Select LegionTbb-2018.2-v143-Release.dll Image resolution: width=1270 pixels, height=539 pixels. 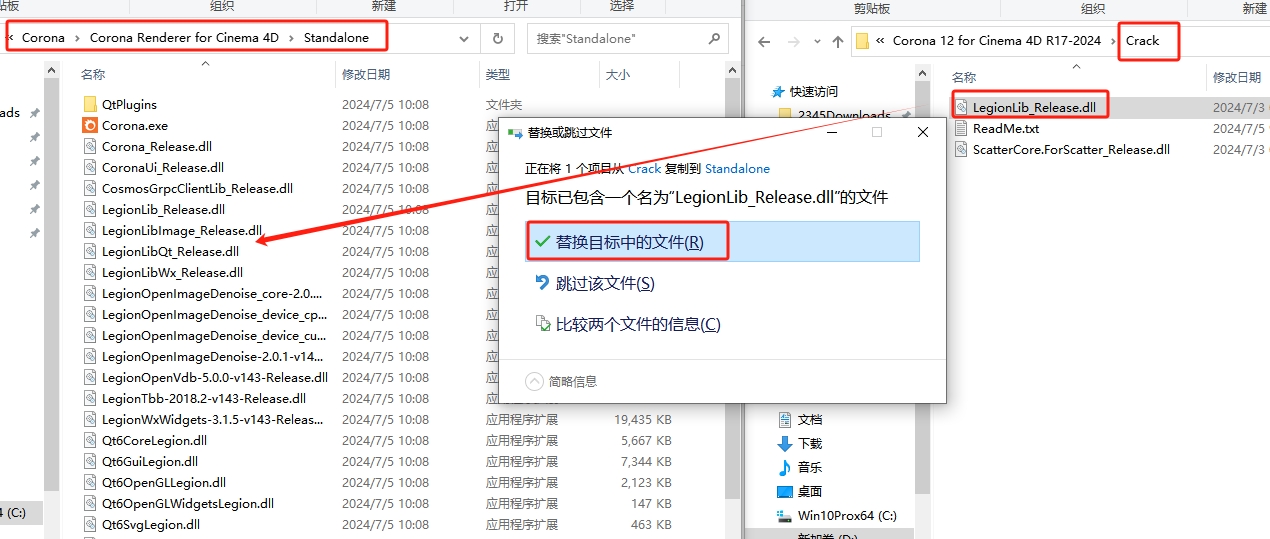click(204, 398)
